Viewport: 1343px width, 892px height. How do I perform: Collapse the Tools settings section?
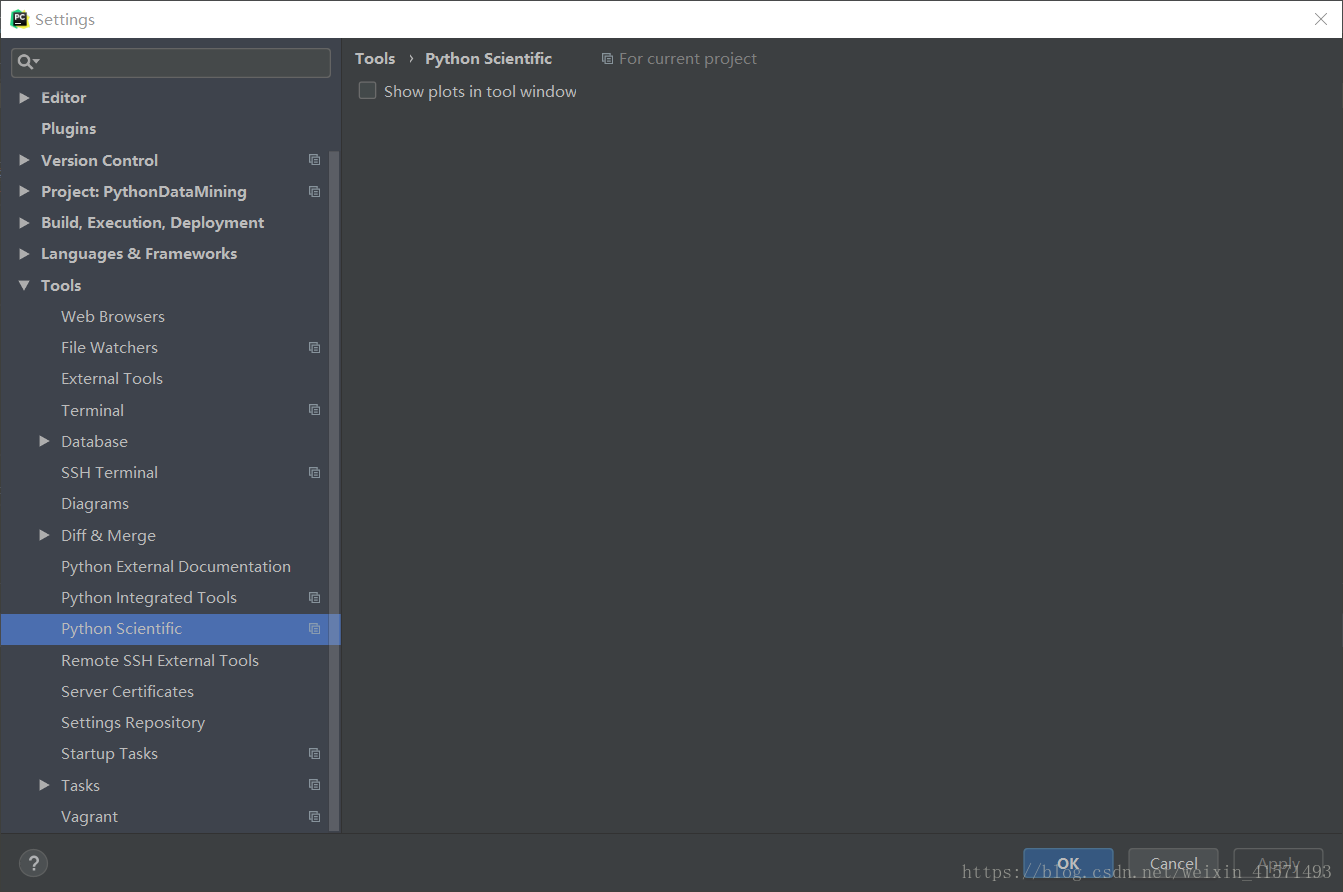coord(24,285)
